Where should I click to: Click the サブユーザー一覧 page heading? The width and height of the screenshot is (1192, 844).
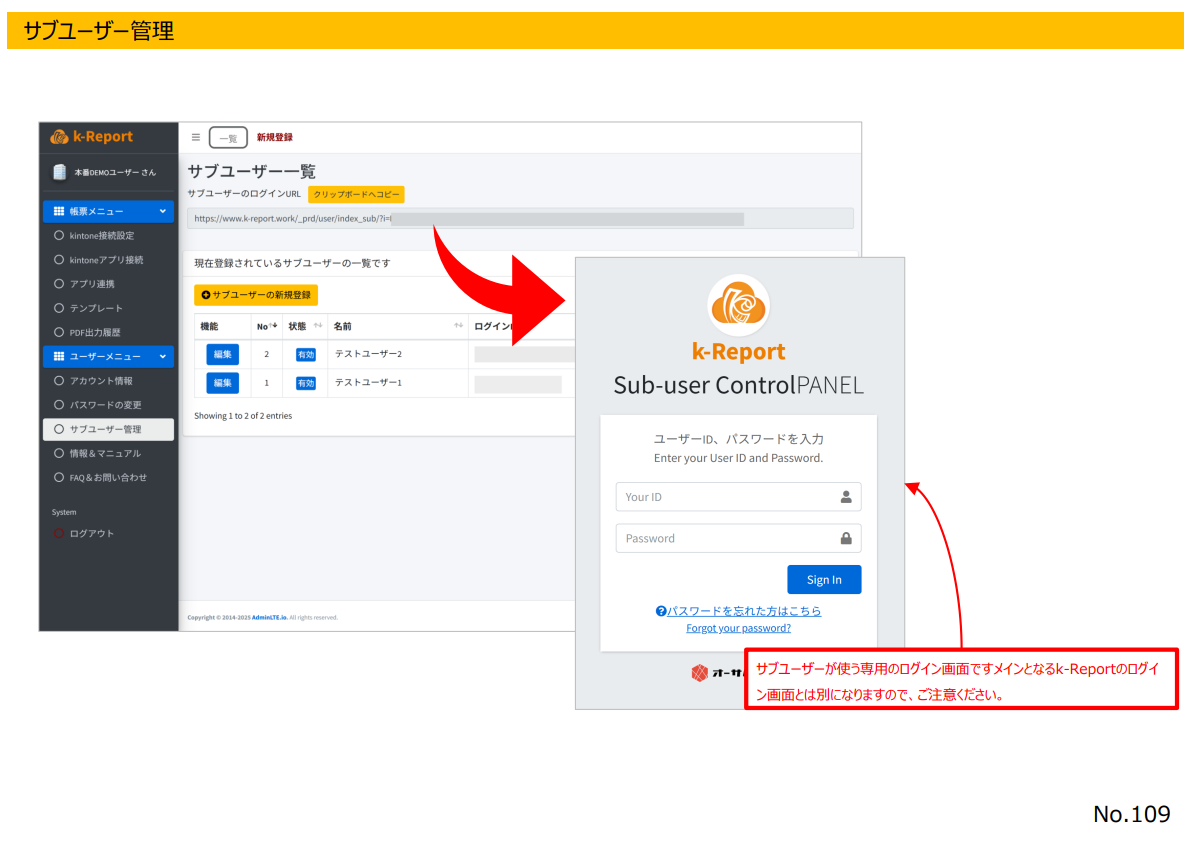[x=252, y=171]
